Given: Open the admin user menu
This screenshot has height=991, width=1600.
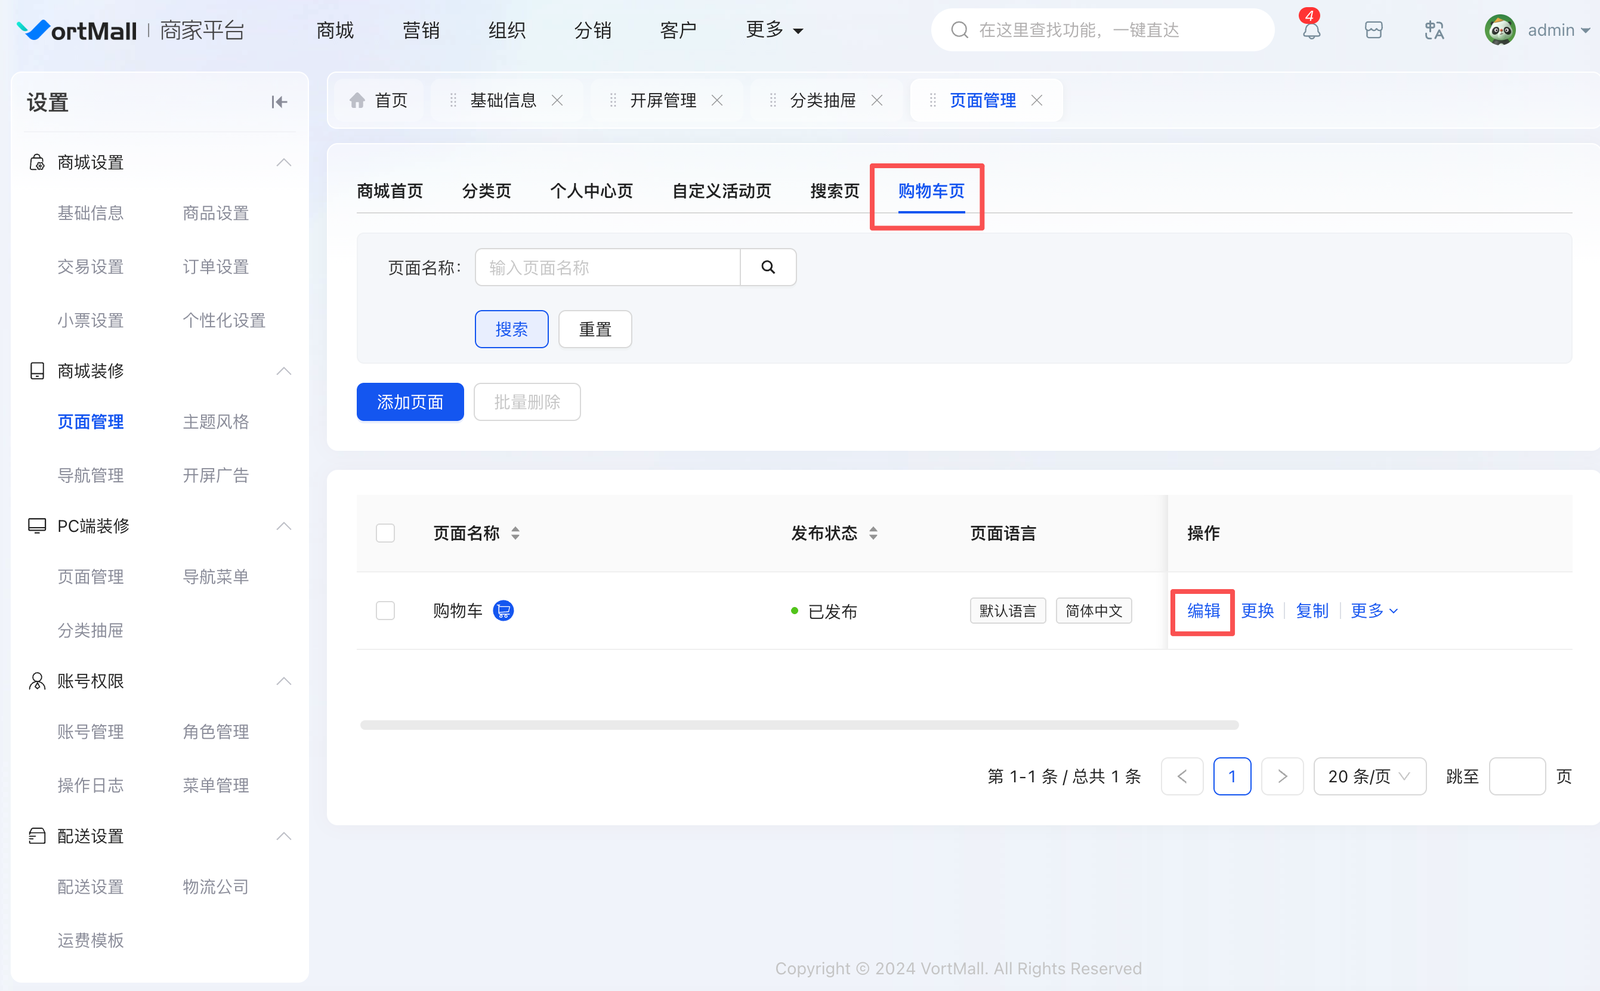Looking at the screenshot, I should coord(1538,30).
